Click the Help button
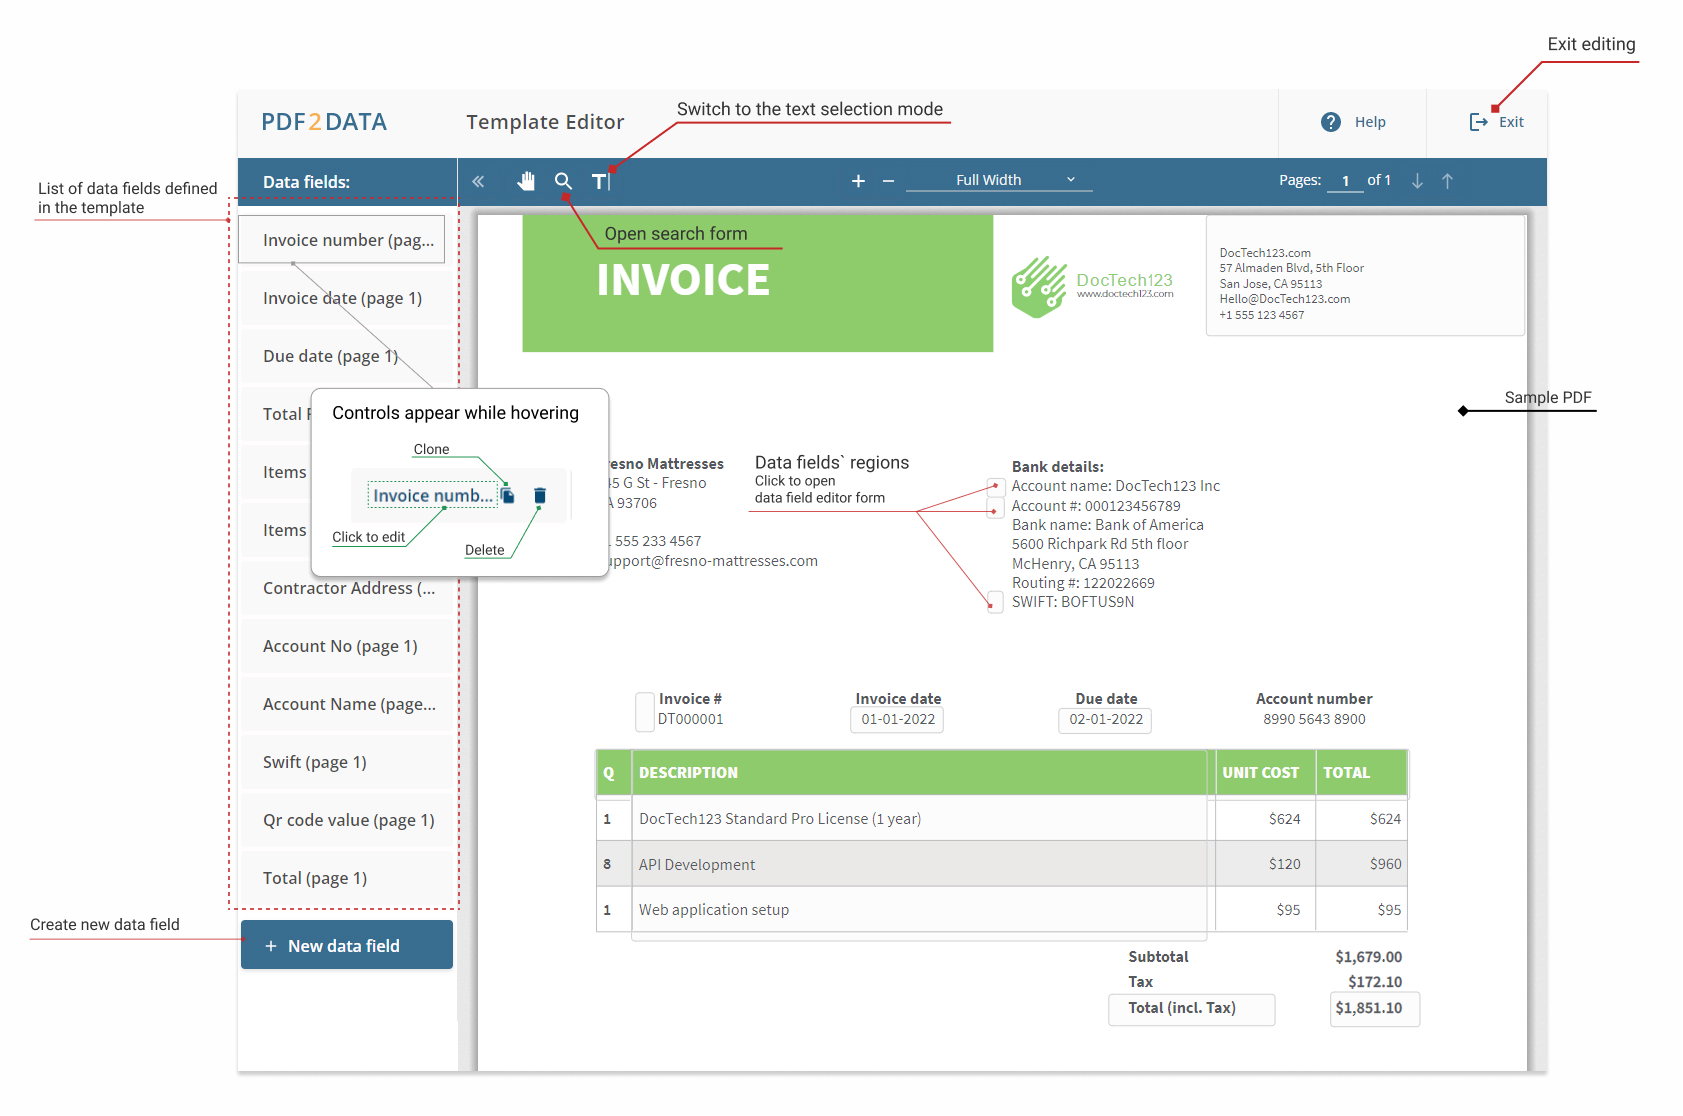 [x=1354, y=122]
